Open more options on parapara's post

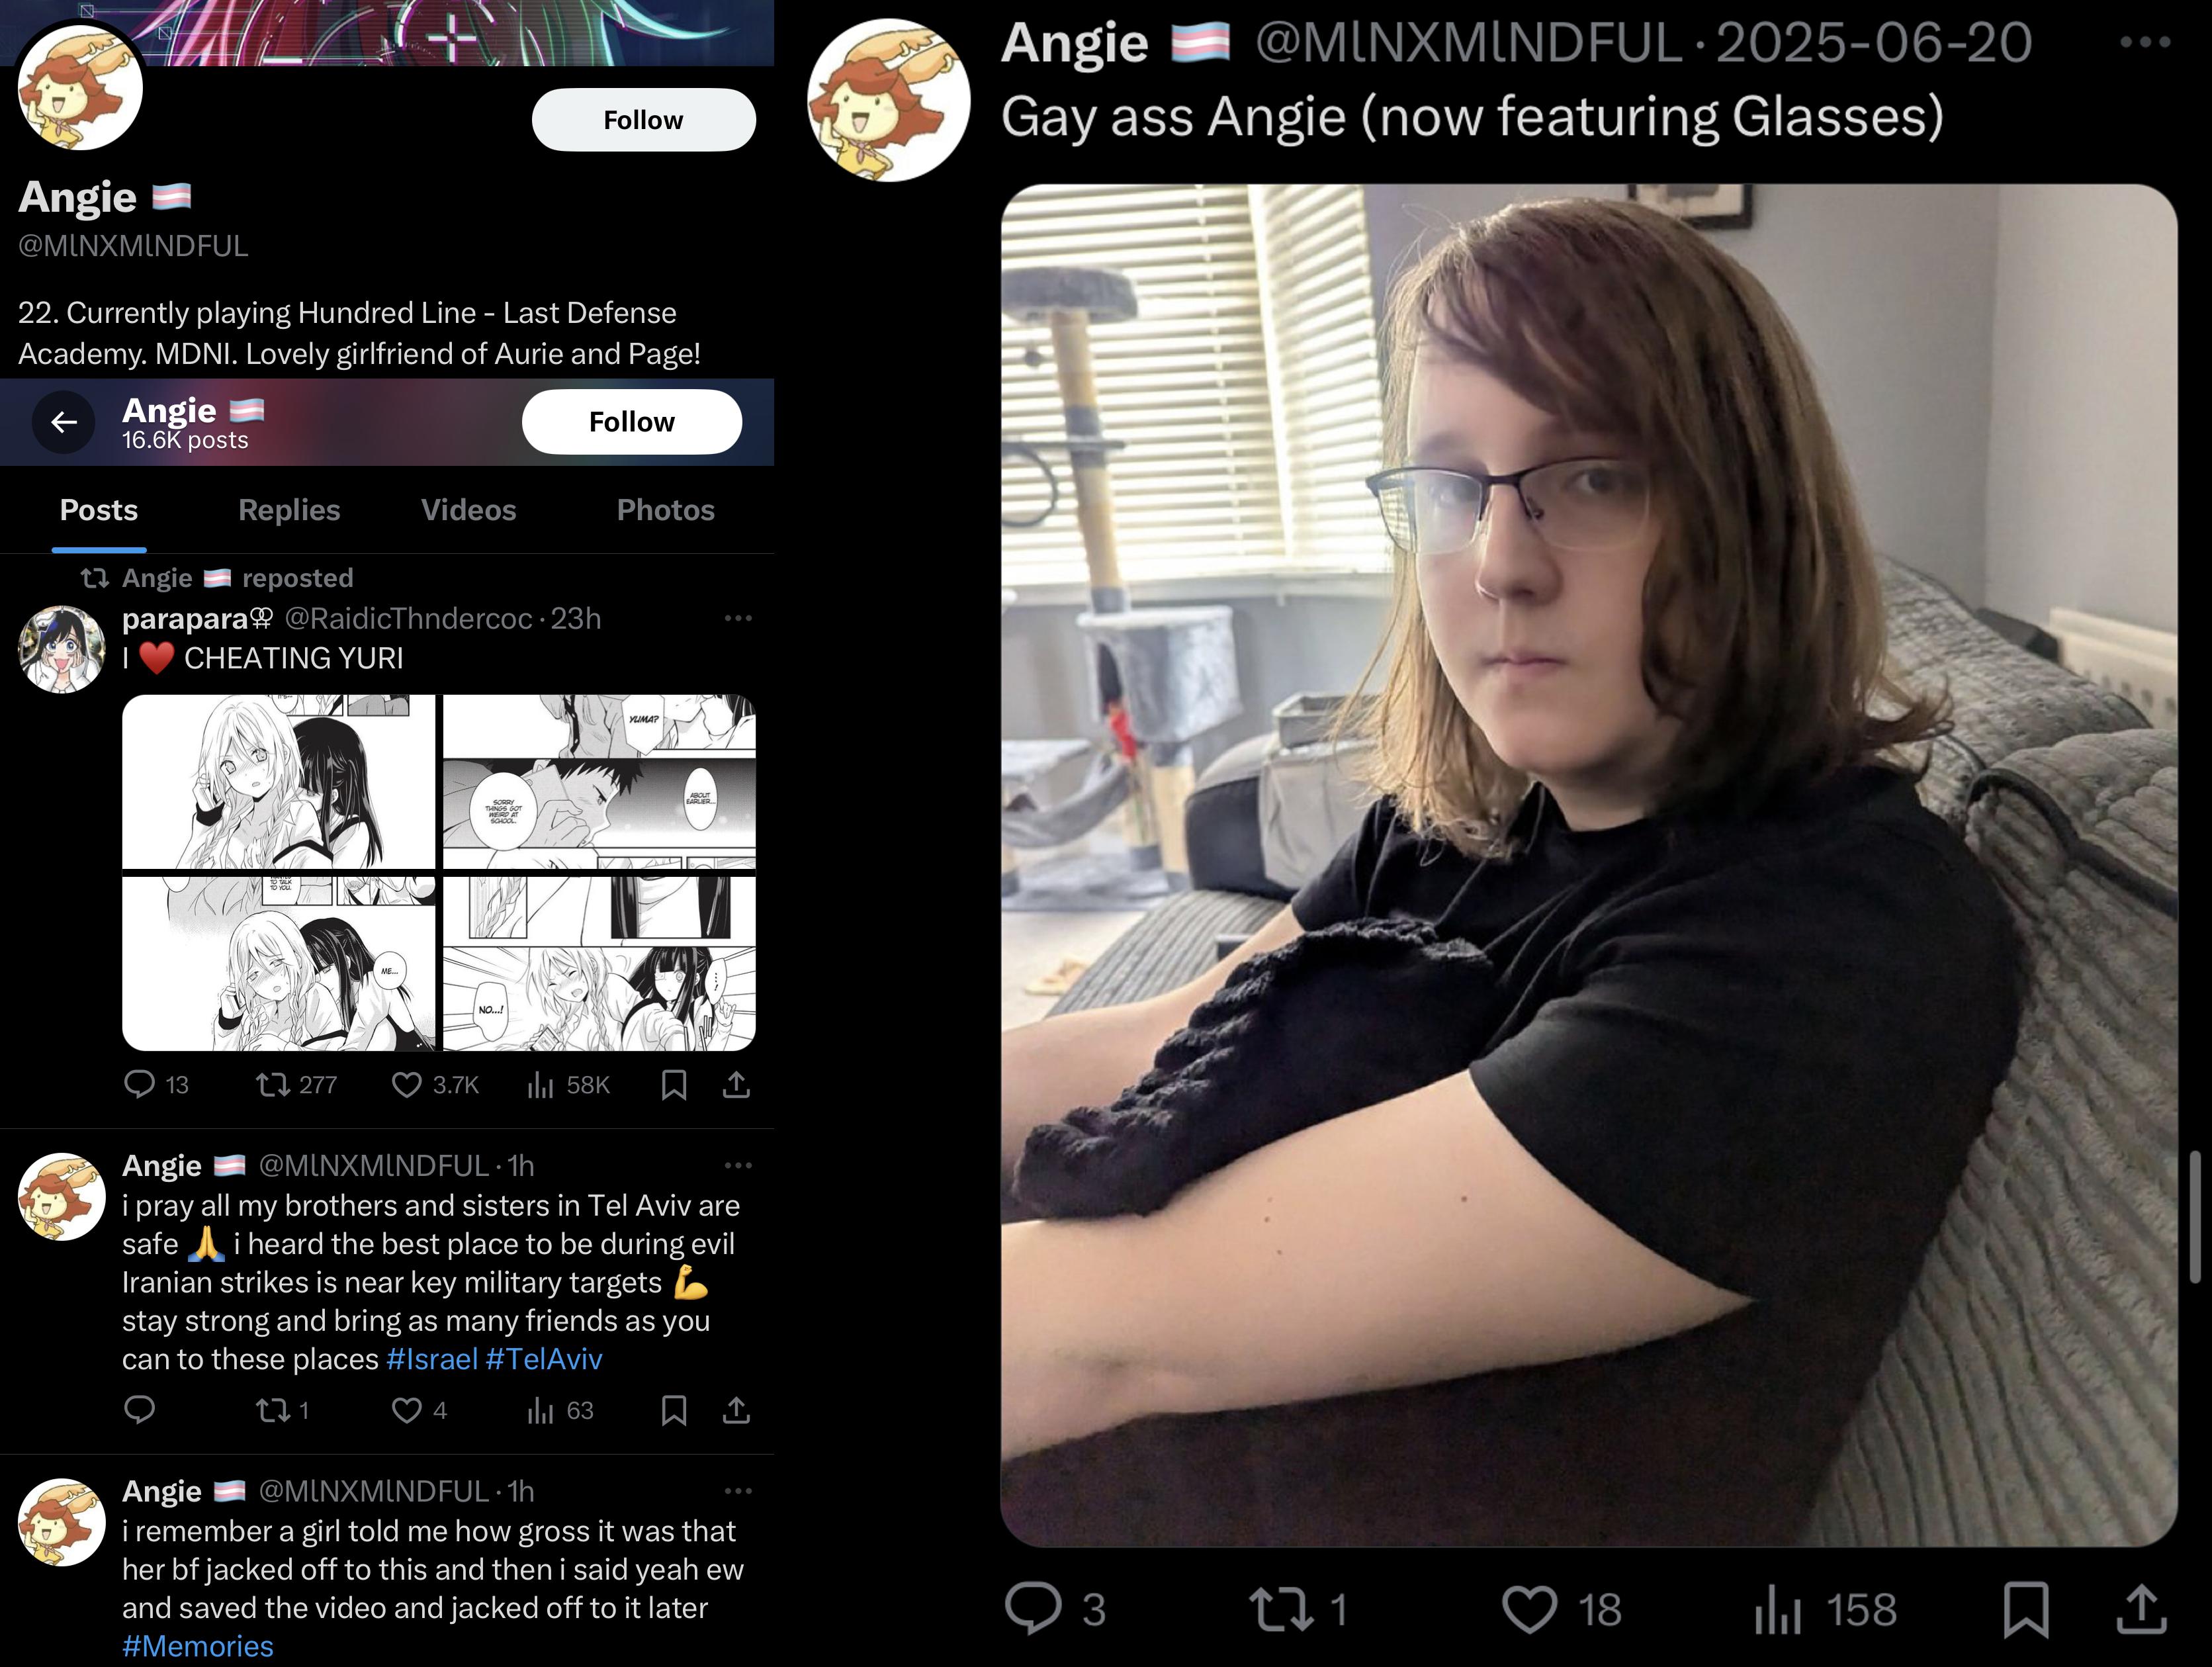pos(738,618)
